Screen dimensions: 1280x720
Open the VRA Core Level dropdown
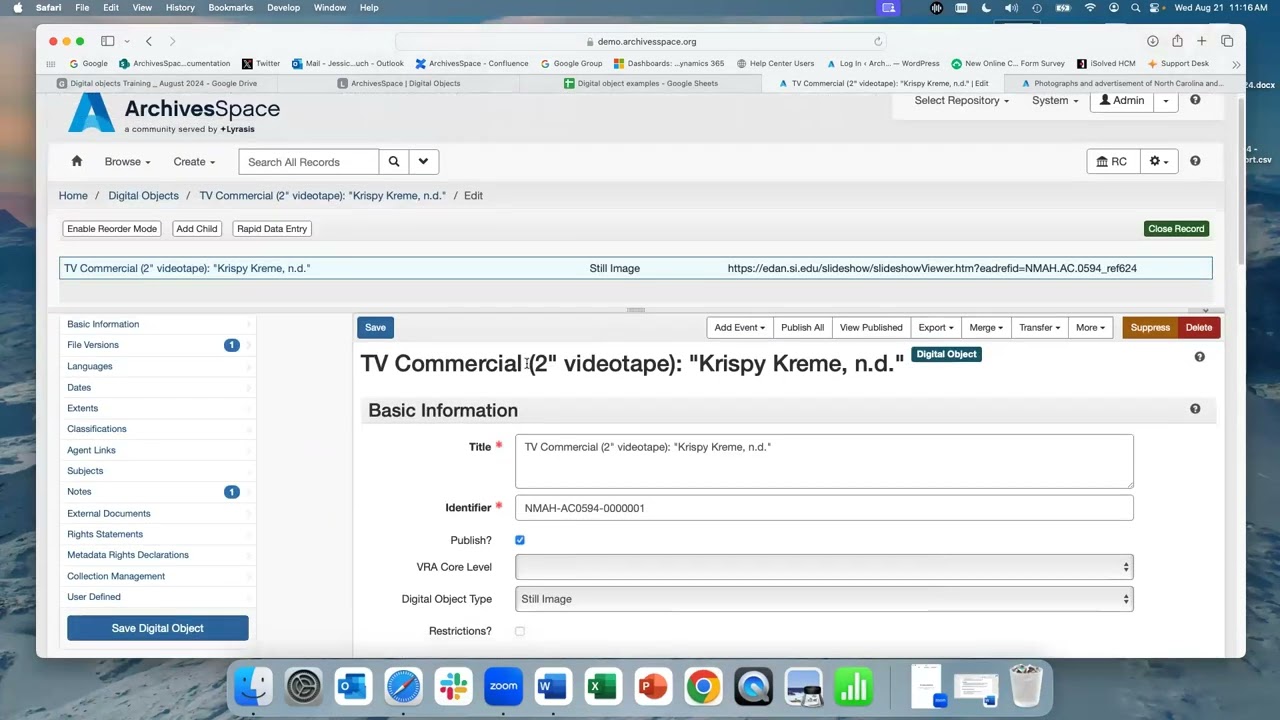click(x=824, y=567)
